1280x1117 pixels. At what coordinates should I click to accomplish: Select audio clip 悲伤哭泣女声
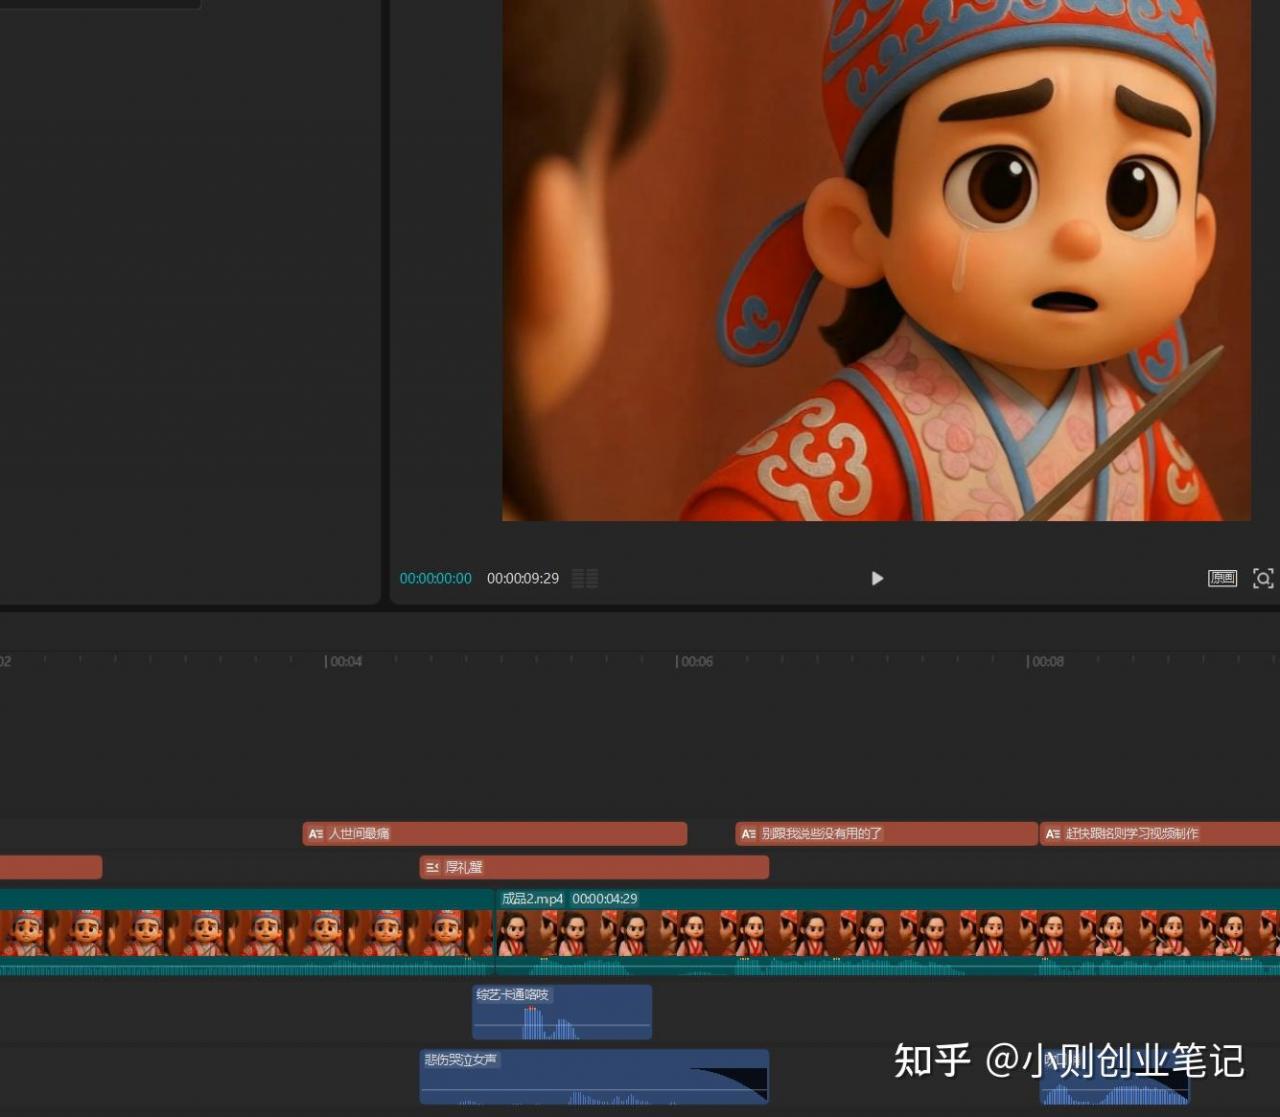[594, 1077]
